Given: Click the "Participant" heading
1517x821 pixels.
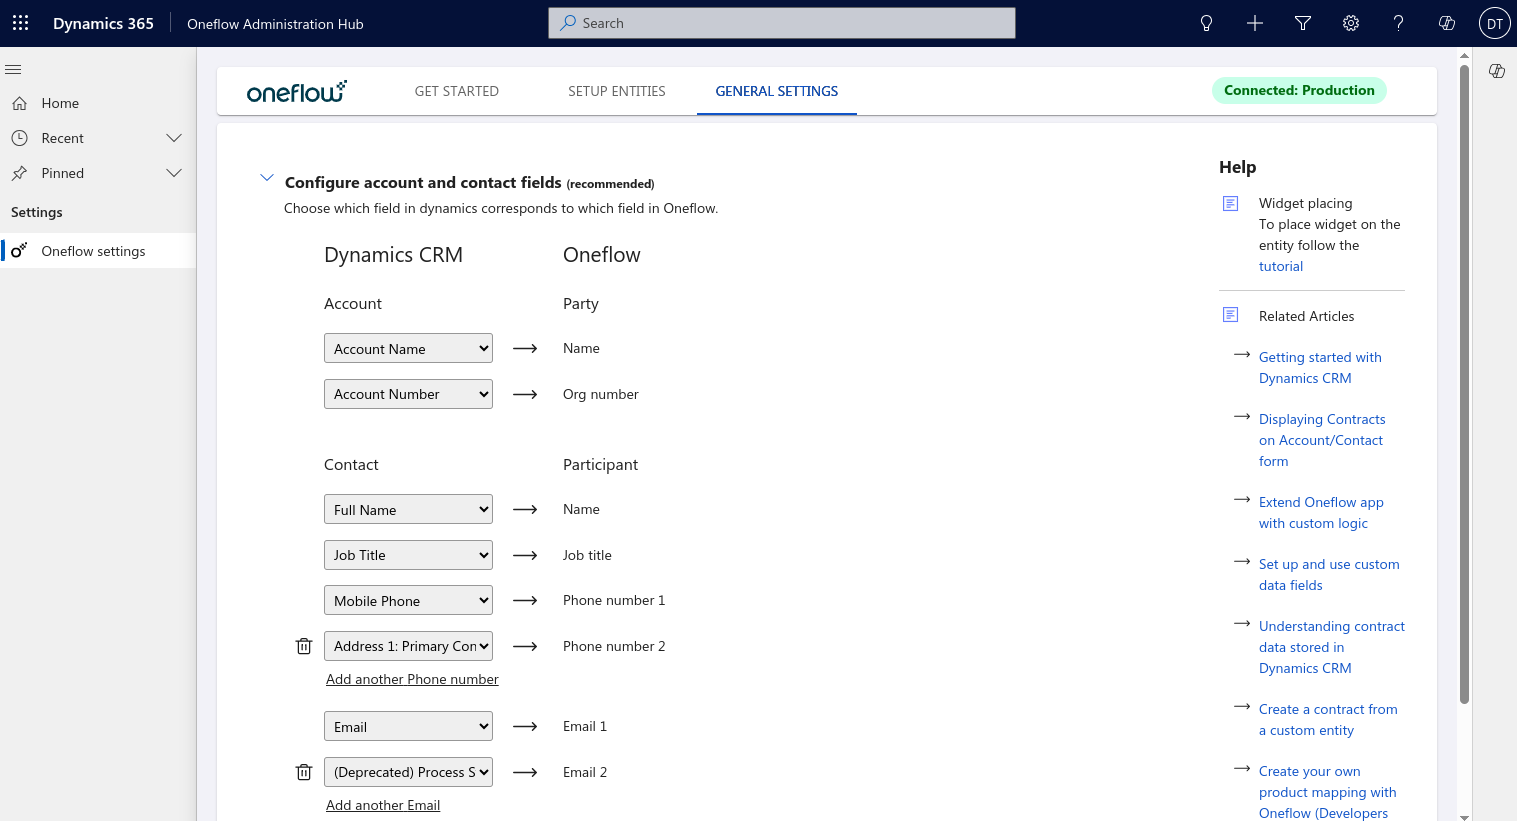Looking at the screenshot, I should (600, 465).
